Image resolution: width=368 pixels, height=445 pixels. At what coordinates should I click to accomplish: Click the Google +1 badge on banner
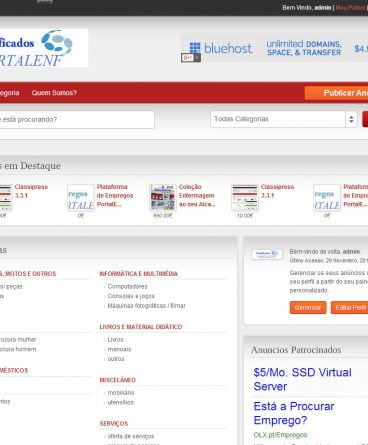(x=191, y=58)
